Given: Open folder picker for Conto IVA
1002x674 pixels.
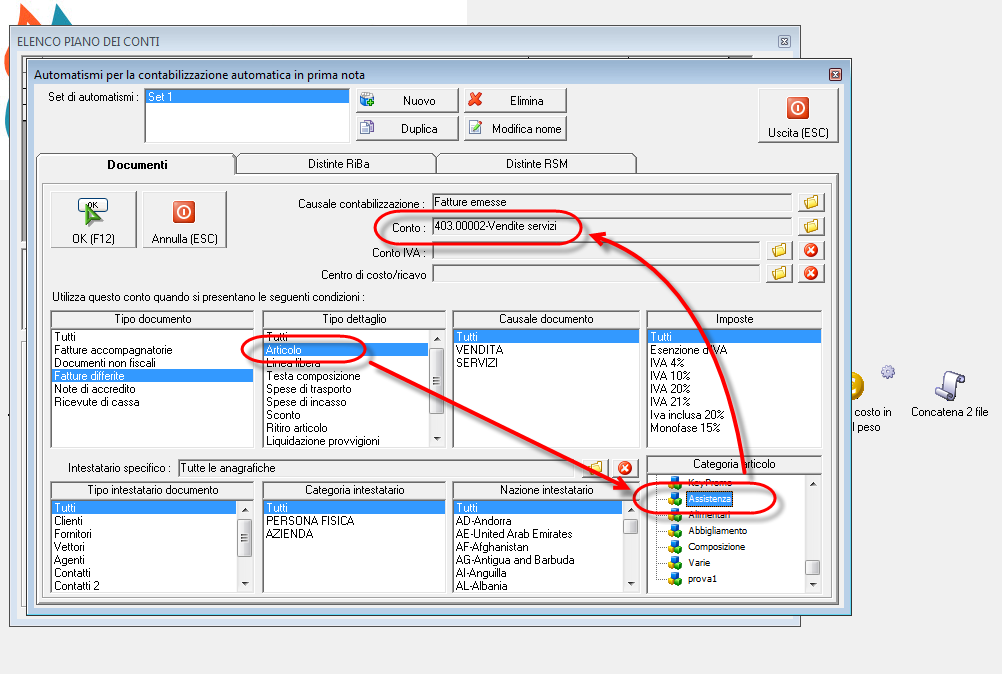Looking at the screenshot, I should [x=779, y=250].
